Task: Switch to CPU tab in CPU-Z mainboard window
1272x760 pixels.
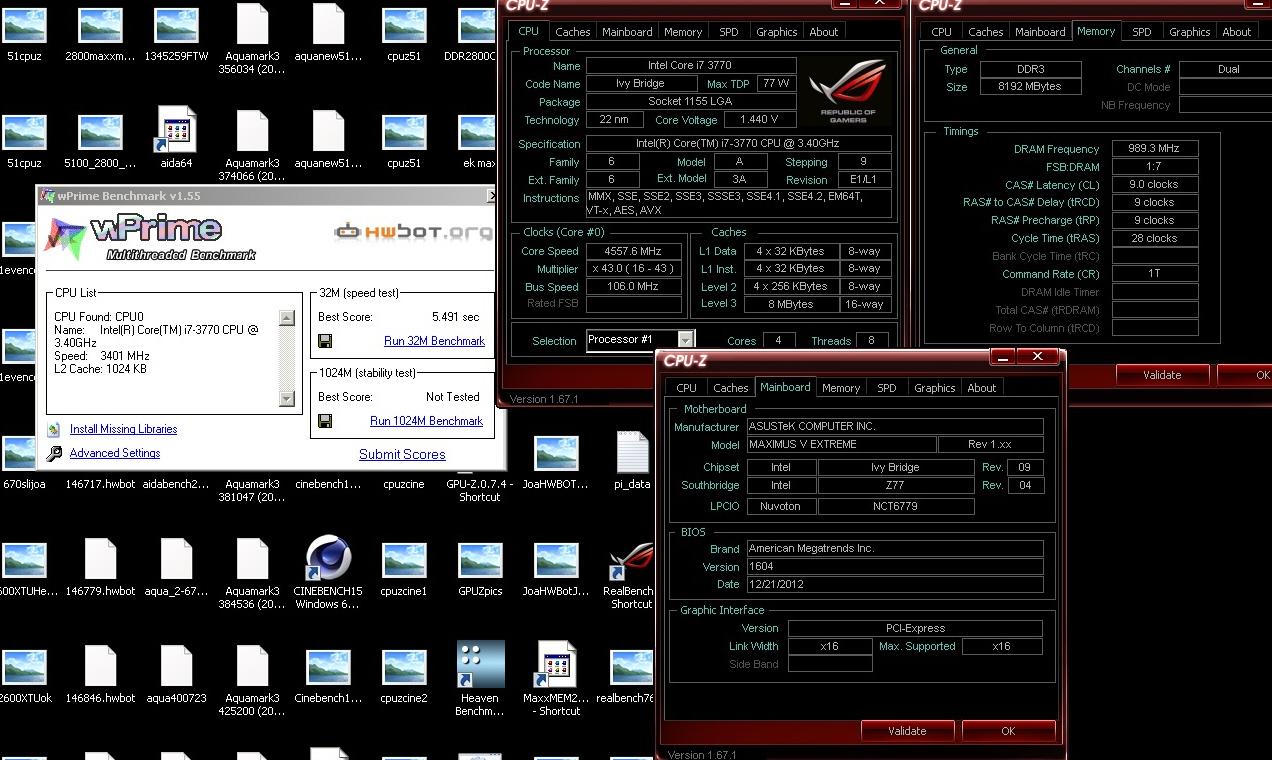Action: [x=686, y=388]
